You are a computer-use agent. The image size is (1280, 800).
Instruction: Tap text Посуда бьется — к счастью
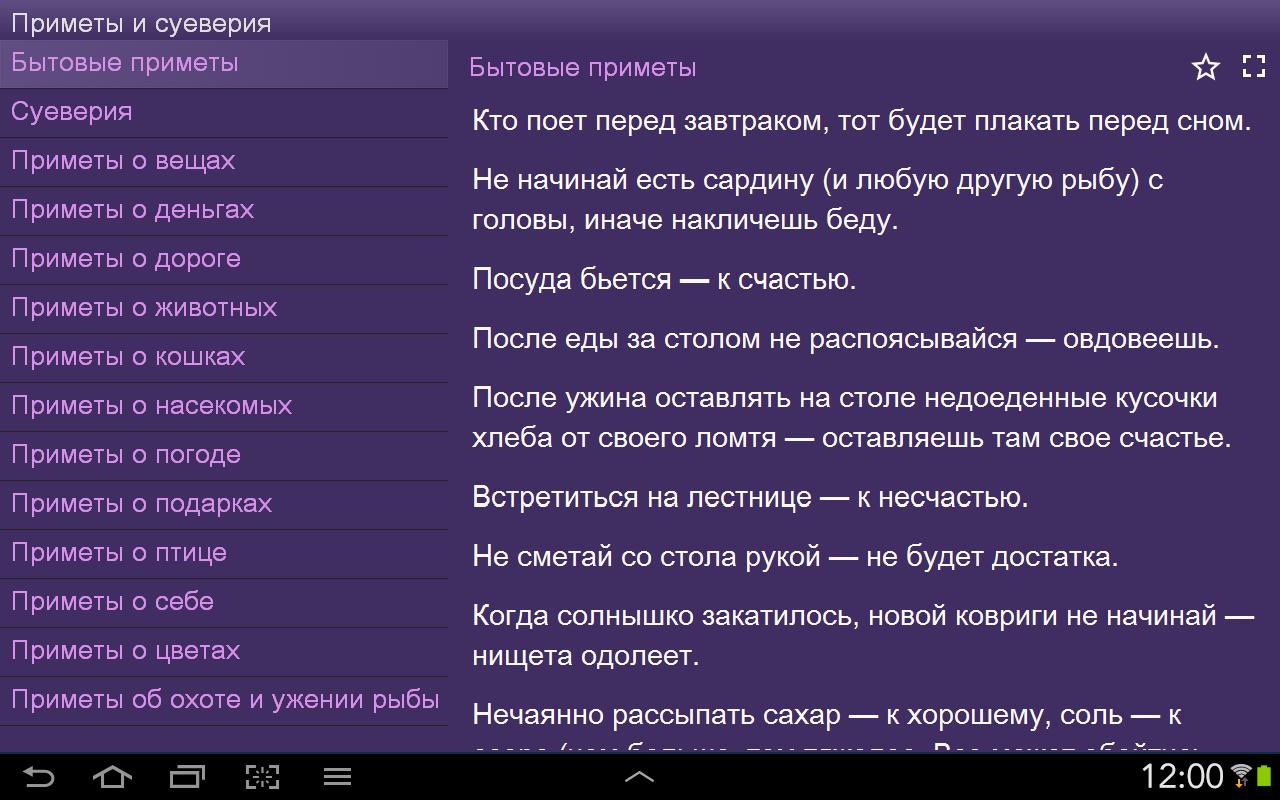tap(664, 279)
